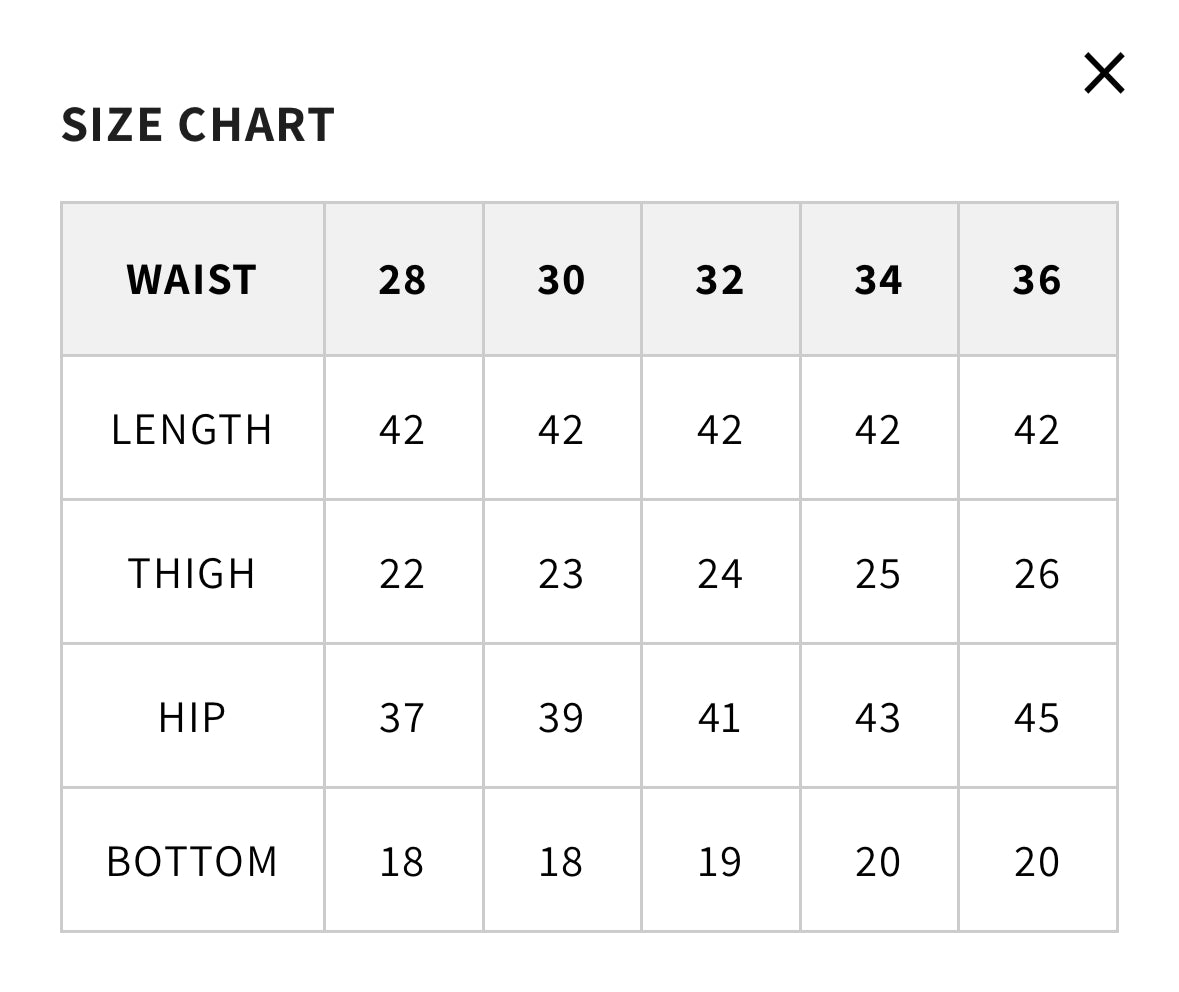Image resolution: width=1179 pixels, height=992 pixels.
Task: Click the SIZE CHART heading
Action: 198,125
